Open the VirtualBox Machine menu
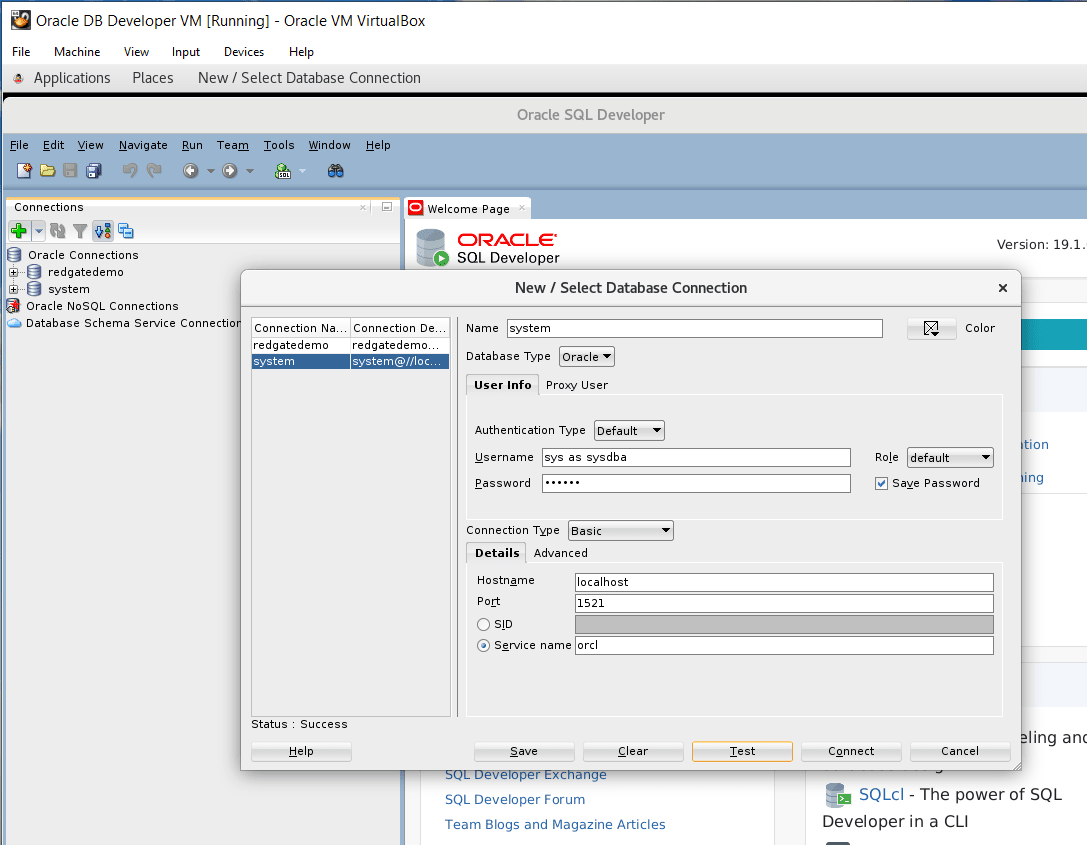1087x845 pixels. [x=77, y=52]
